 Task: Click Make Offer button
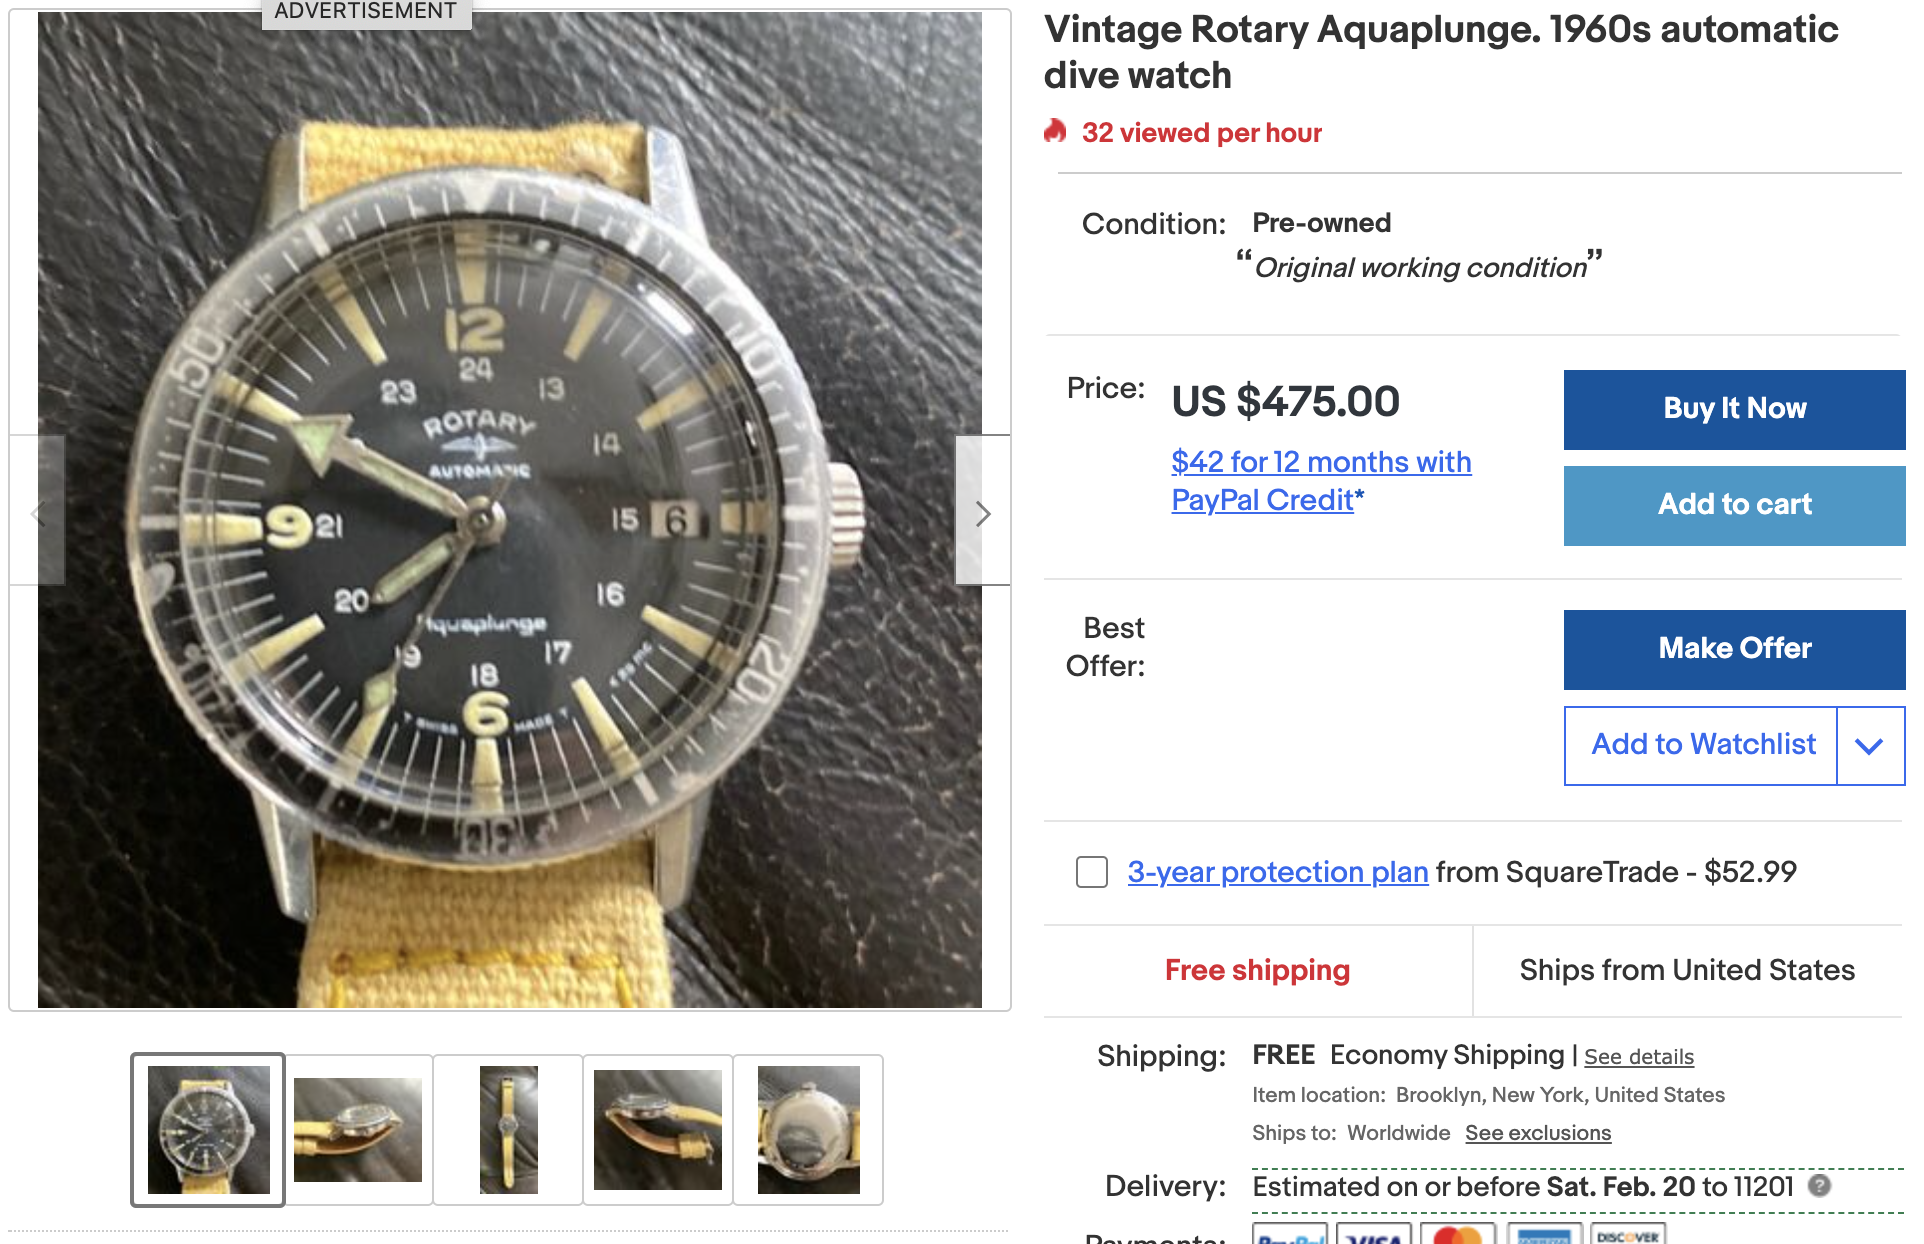coord(1734,649)
